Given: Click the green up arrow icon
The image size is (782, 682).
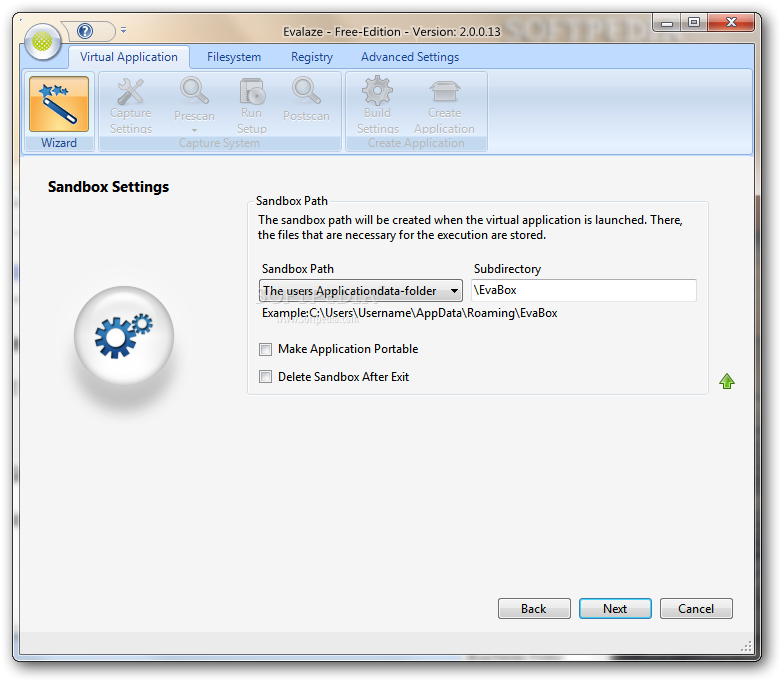Looking at the screenshot, I should [x=727, y=382].
